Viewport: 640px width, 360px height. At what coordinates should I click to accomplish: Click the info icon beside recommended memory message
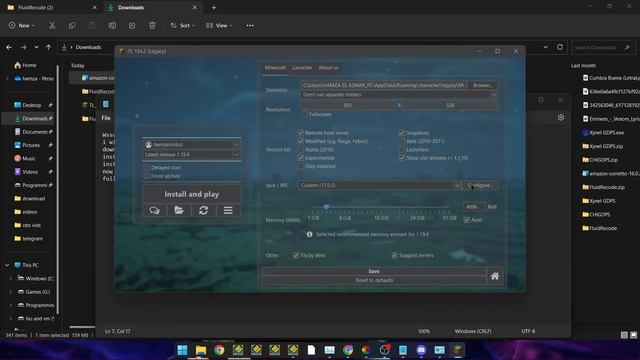(309, 234)
